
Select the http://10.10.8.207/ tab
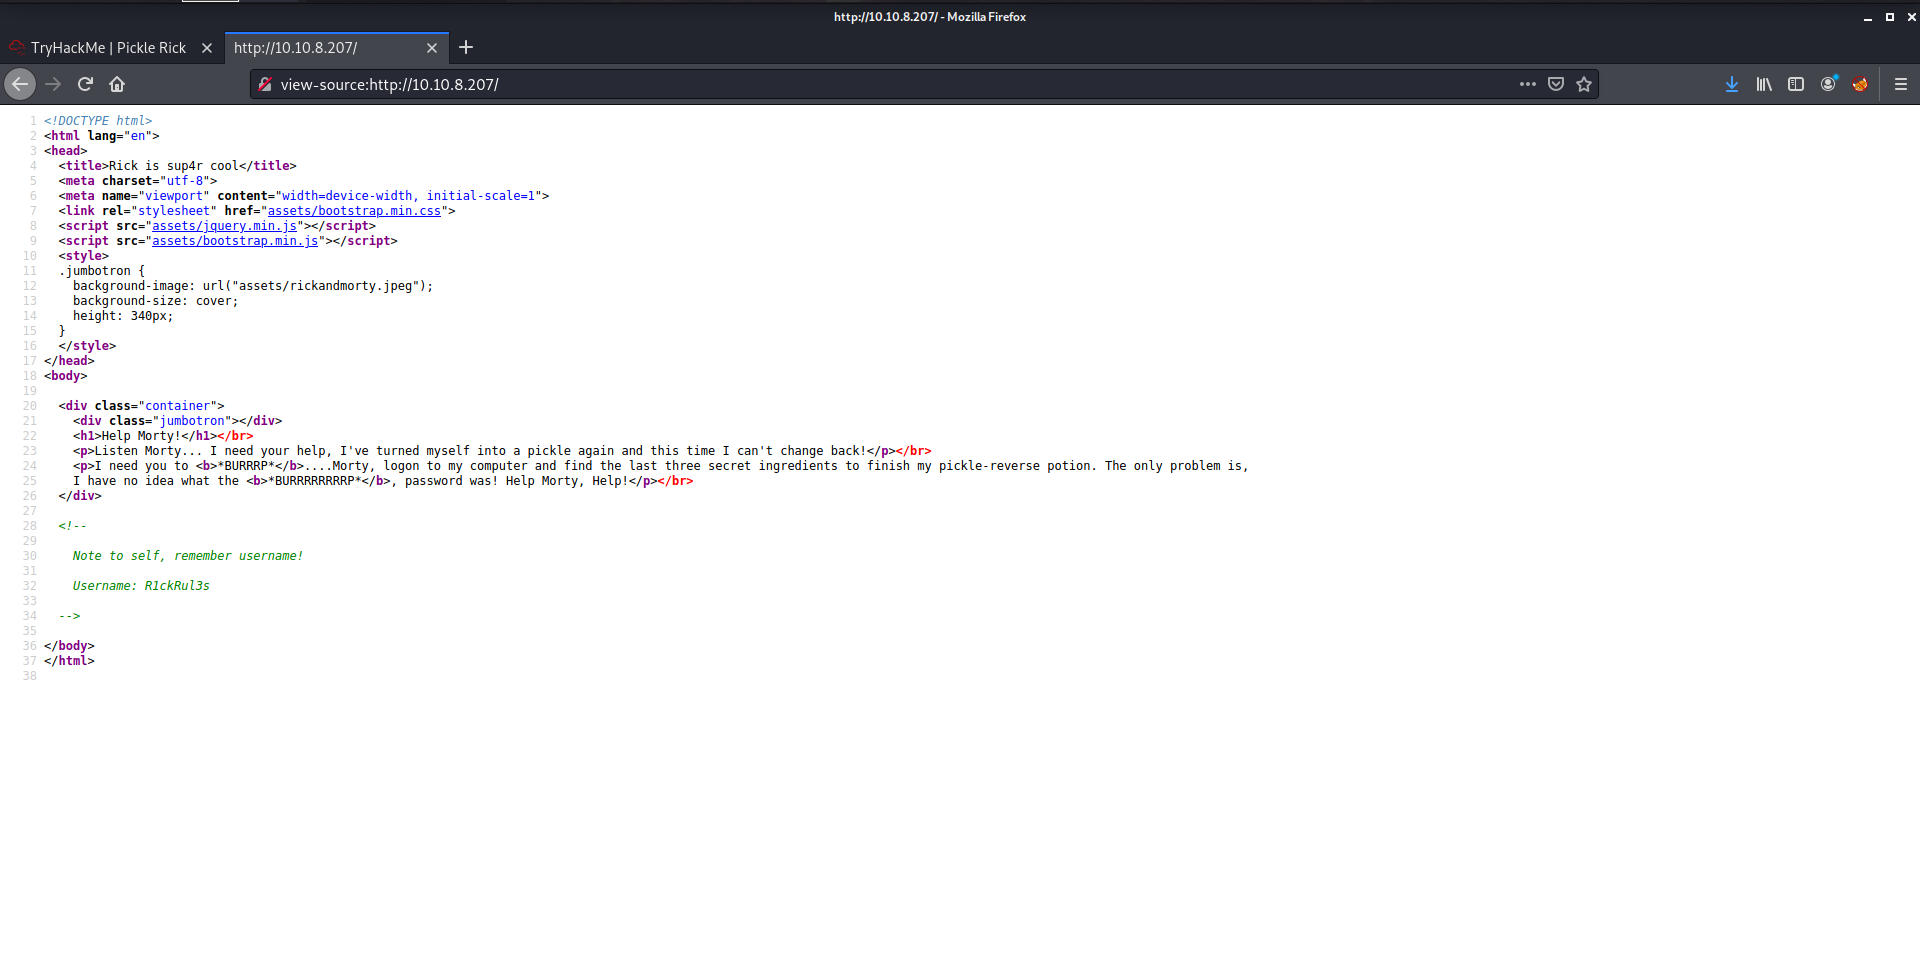tap(336, 48)
